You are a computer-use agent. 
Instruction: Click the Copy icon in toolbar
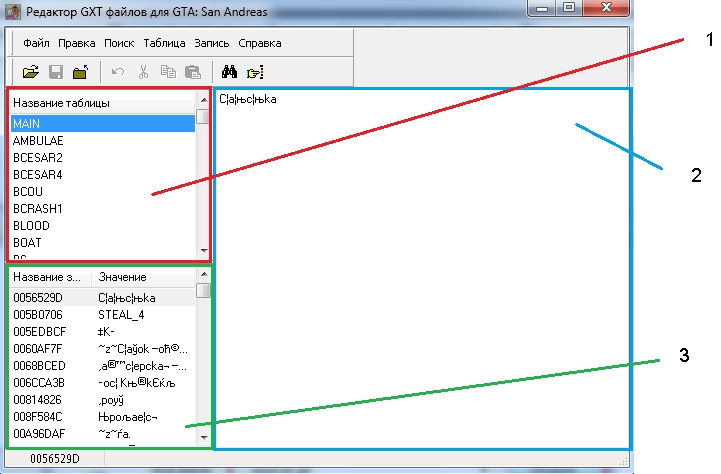(168, 72)
